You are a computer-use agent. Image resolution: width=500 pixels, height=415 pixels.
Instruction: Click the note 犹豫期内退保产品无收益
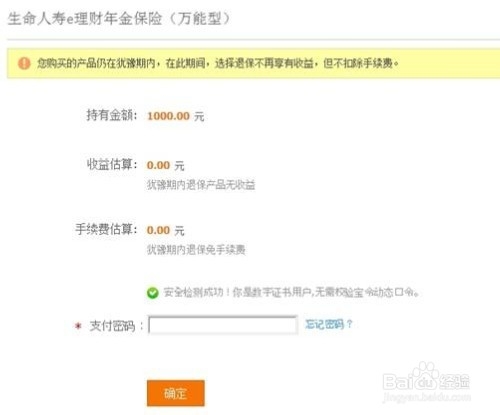click(201, 185)
